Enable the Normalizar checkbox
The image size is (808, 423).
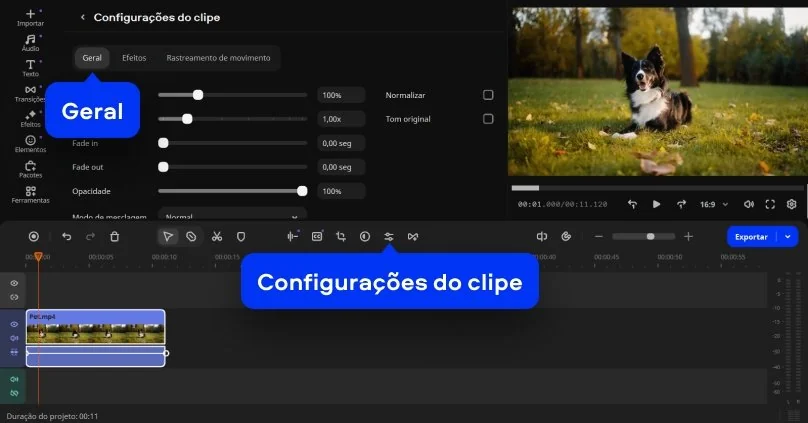pos(487,95)
